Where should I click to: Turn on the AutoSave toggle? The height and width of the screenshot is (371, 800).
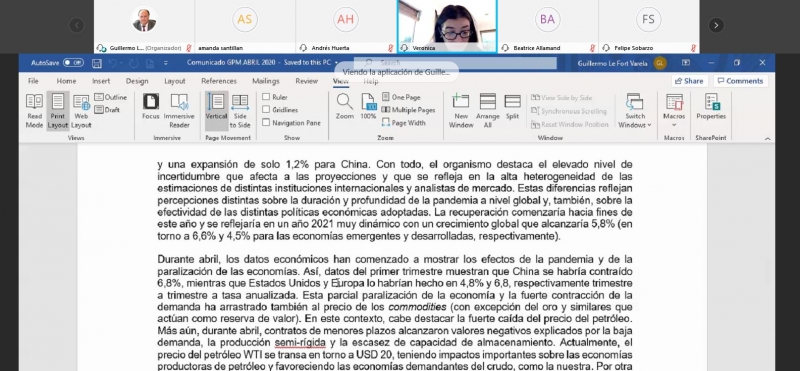click(x=73, y=63)
